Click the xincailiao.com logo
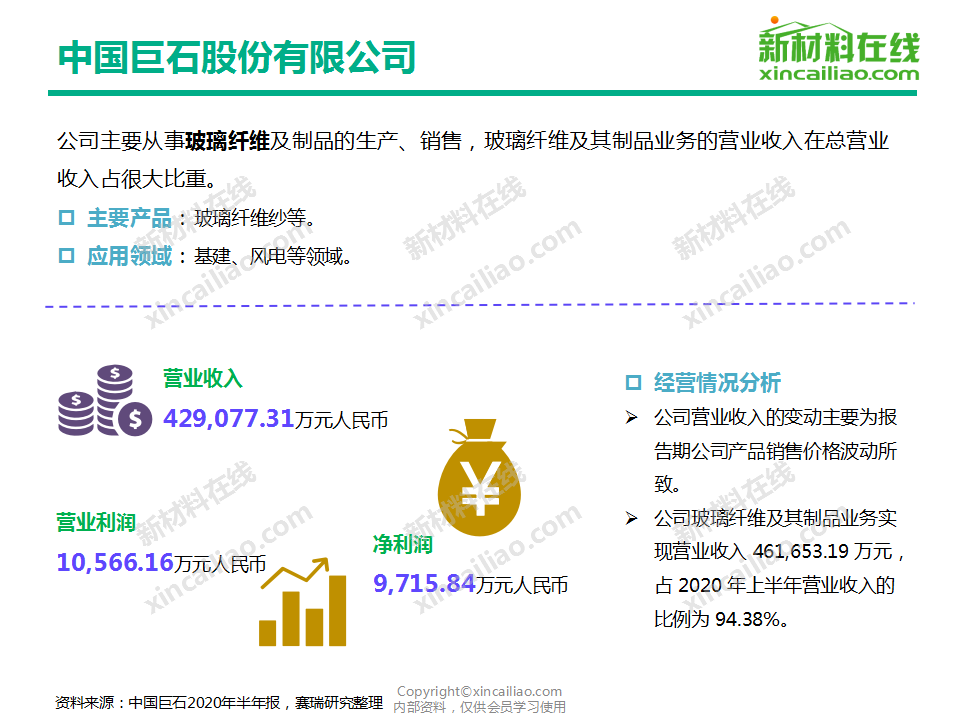960x720 pixels. click(x=838, y=49)
